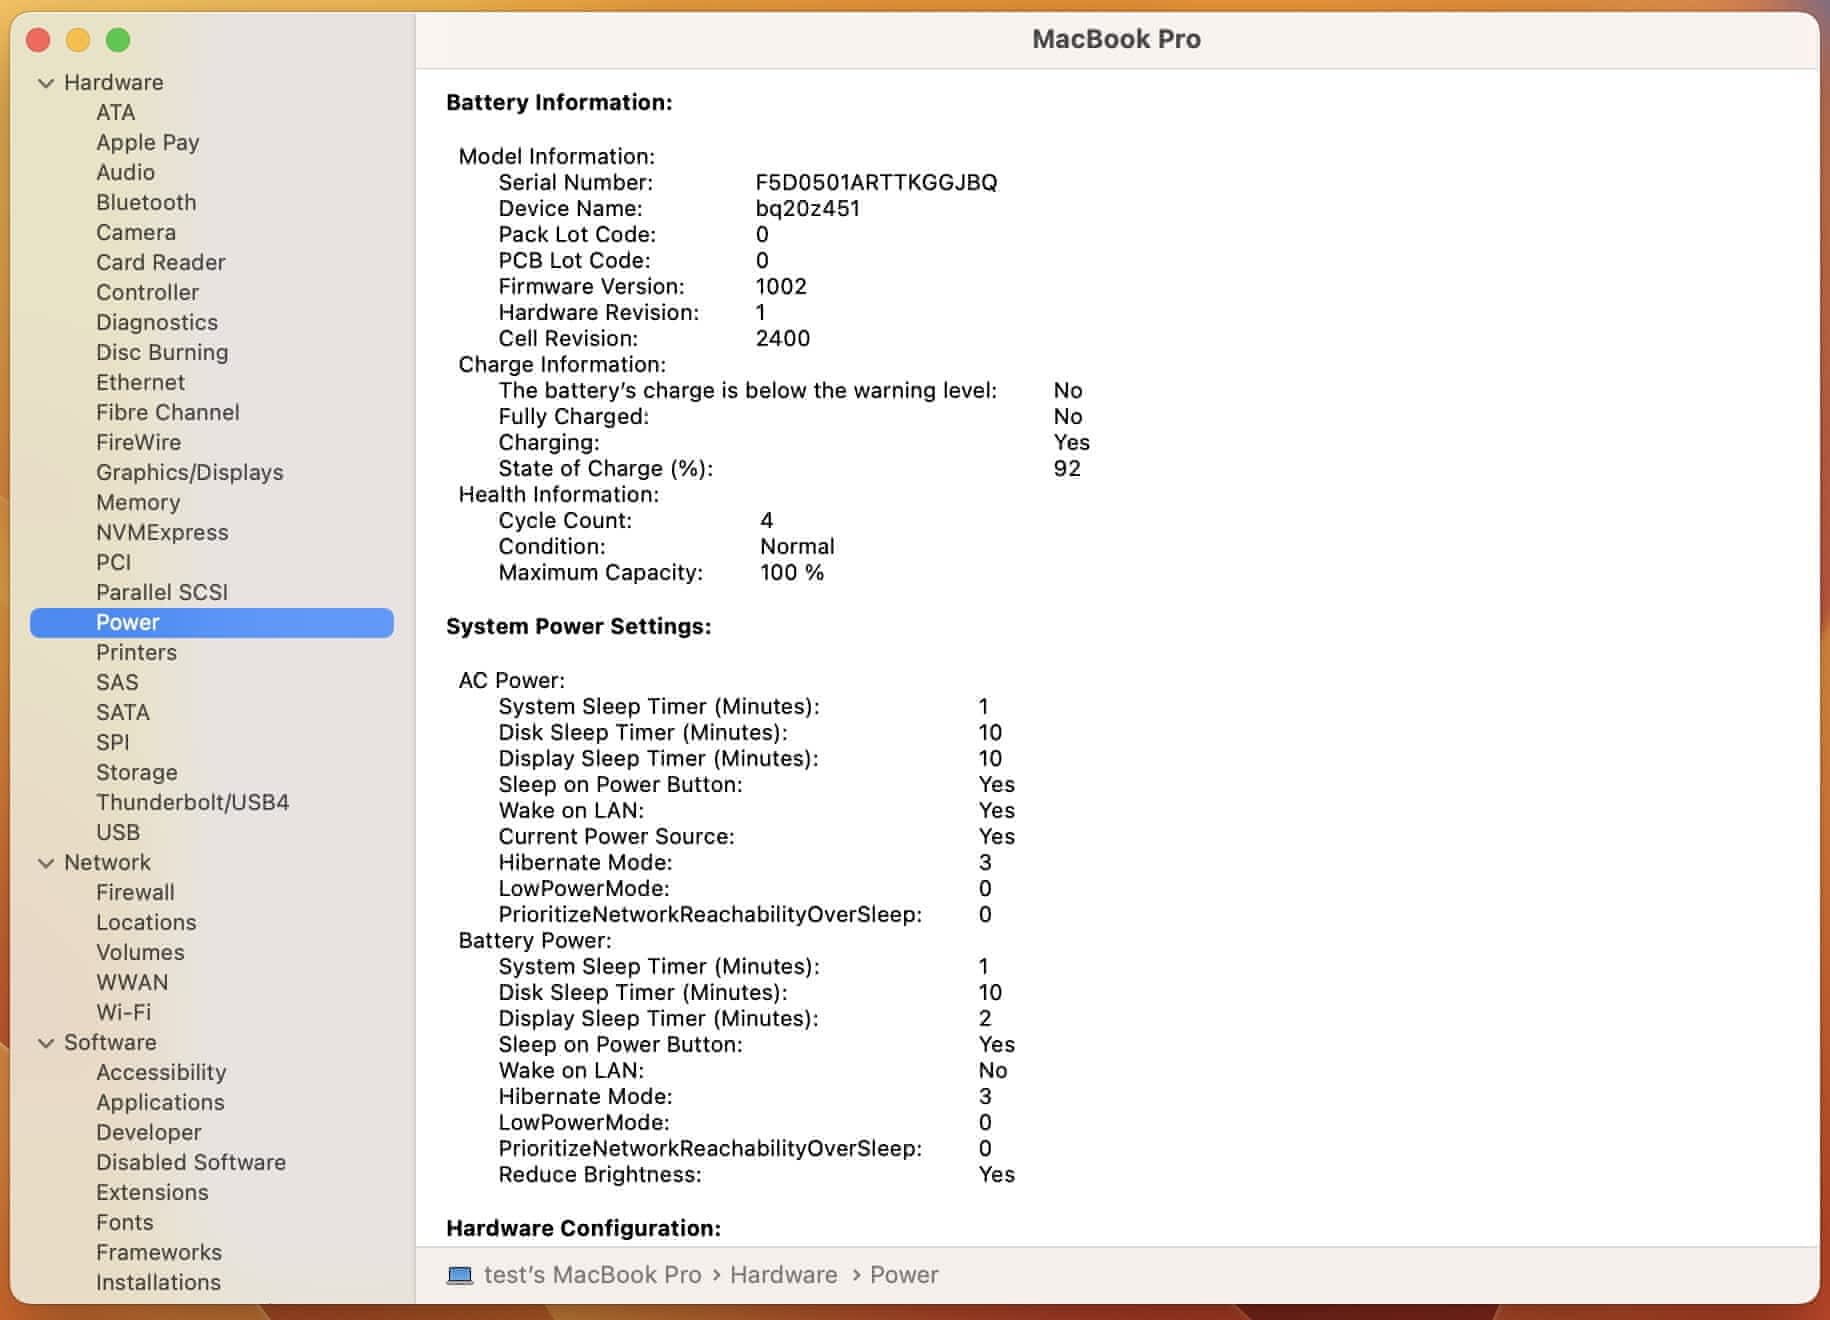Open Memory information
The height and width of the screenshot is (1320, 1830).
pyautogui.click(x=138, y=502)
